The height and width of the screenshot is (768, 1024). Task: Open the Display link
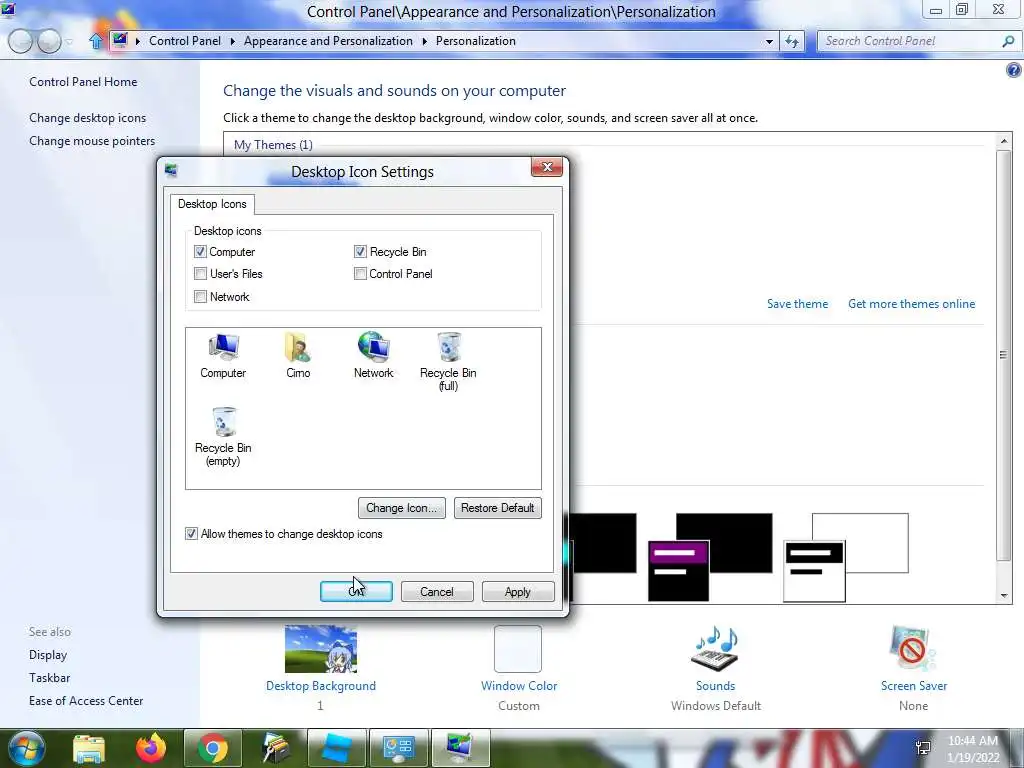click(x=48, y=655)
